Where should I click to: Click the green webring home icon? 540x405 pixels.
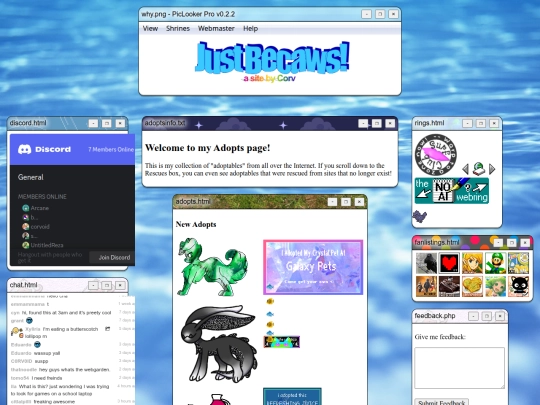point(478,169)
